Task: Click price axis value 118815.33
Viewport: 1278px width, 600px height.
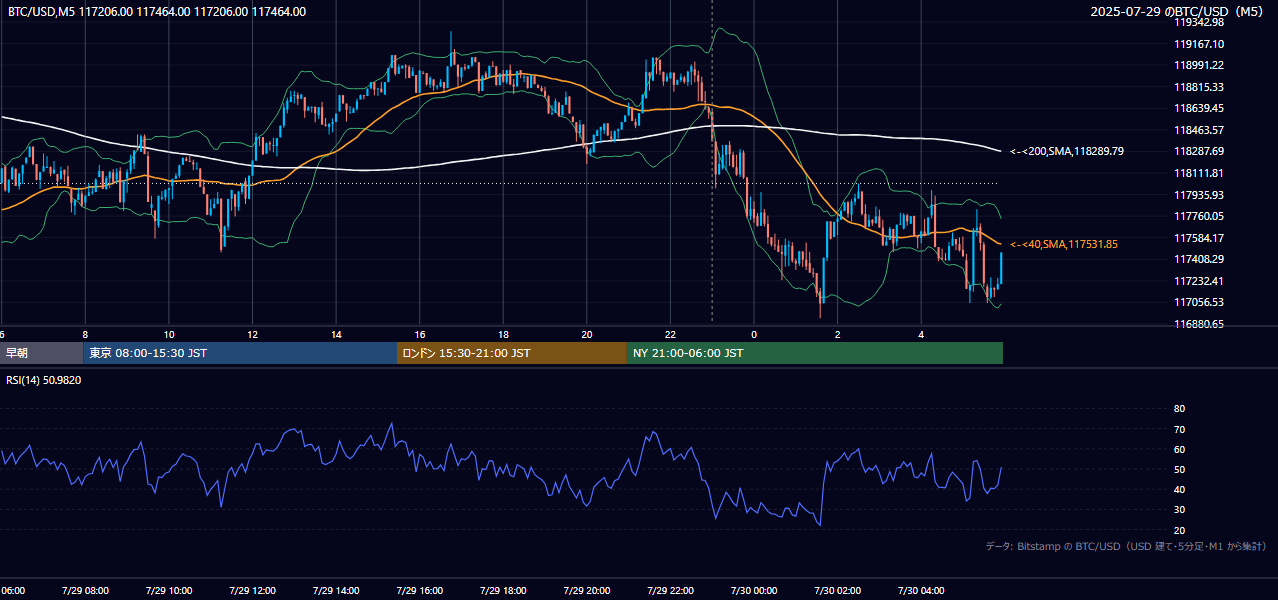Action: click(1199, 87)
